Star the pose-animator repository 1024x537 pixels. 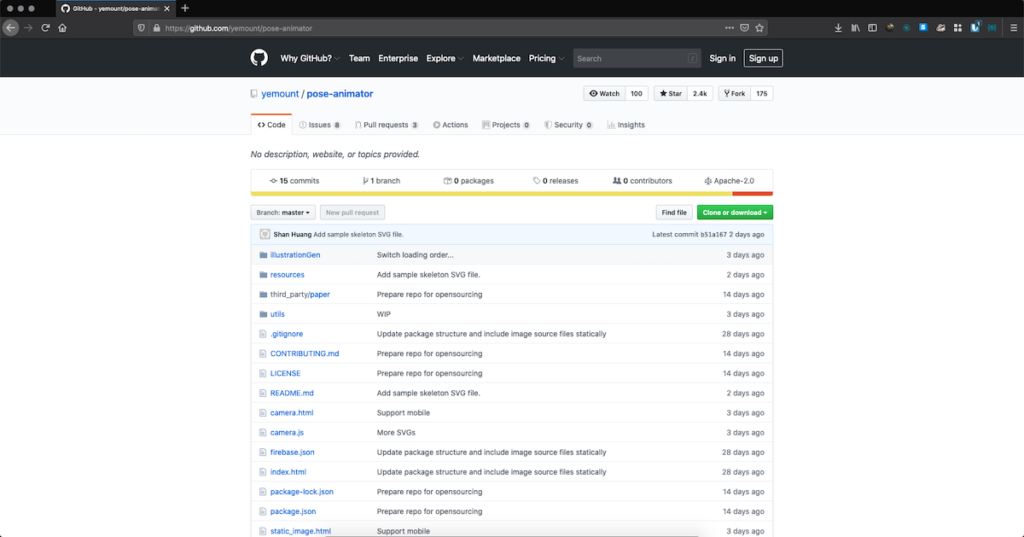pyautogui.click(x=670, y=93)
